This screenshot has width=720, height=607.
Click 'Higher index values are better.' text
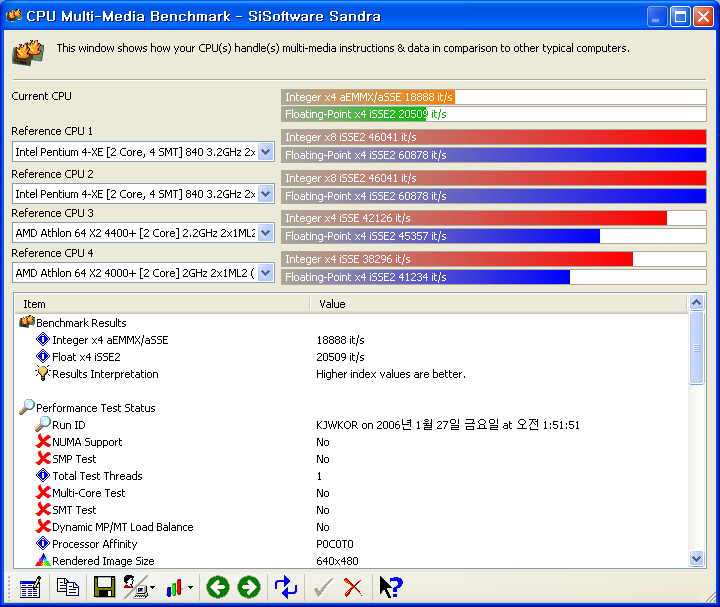(391, 374)
